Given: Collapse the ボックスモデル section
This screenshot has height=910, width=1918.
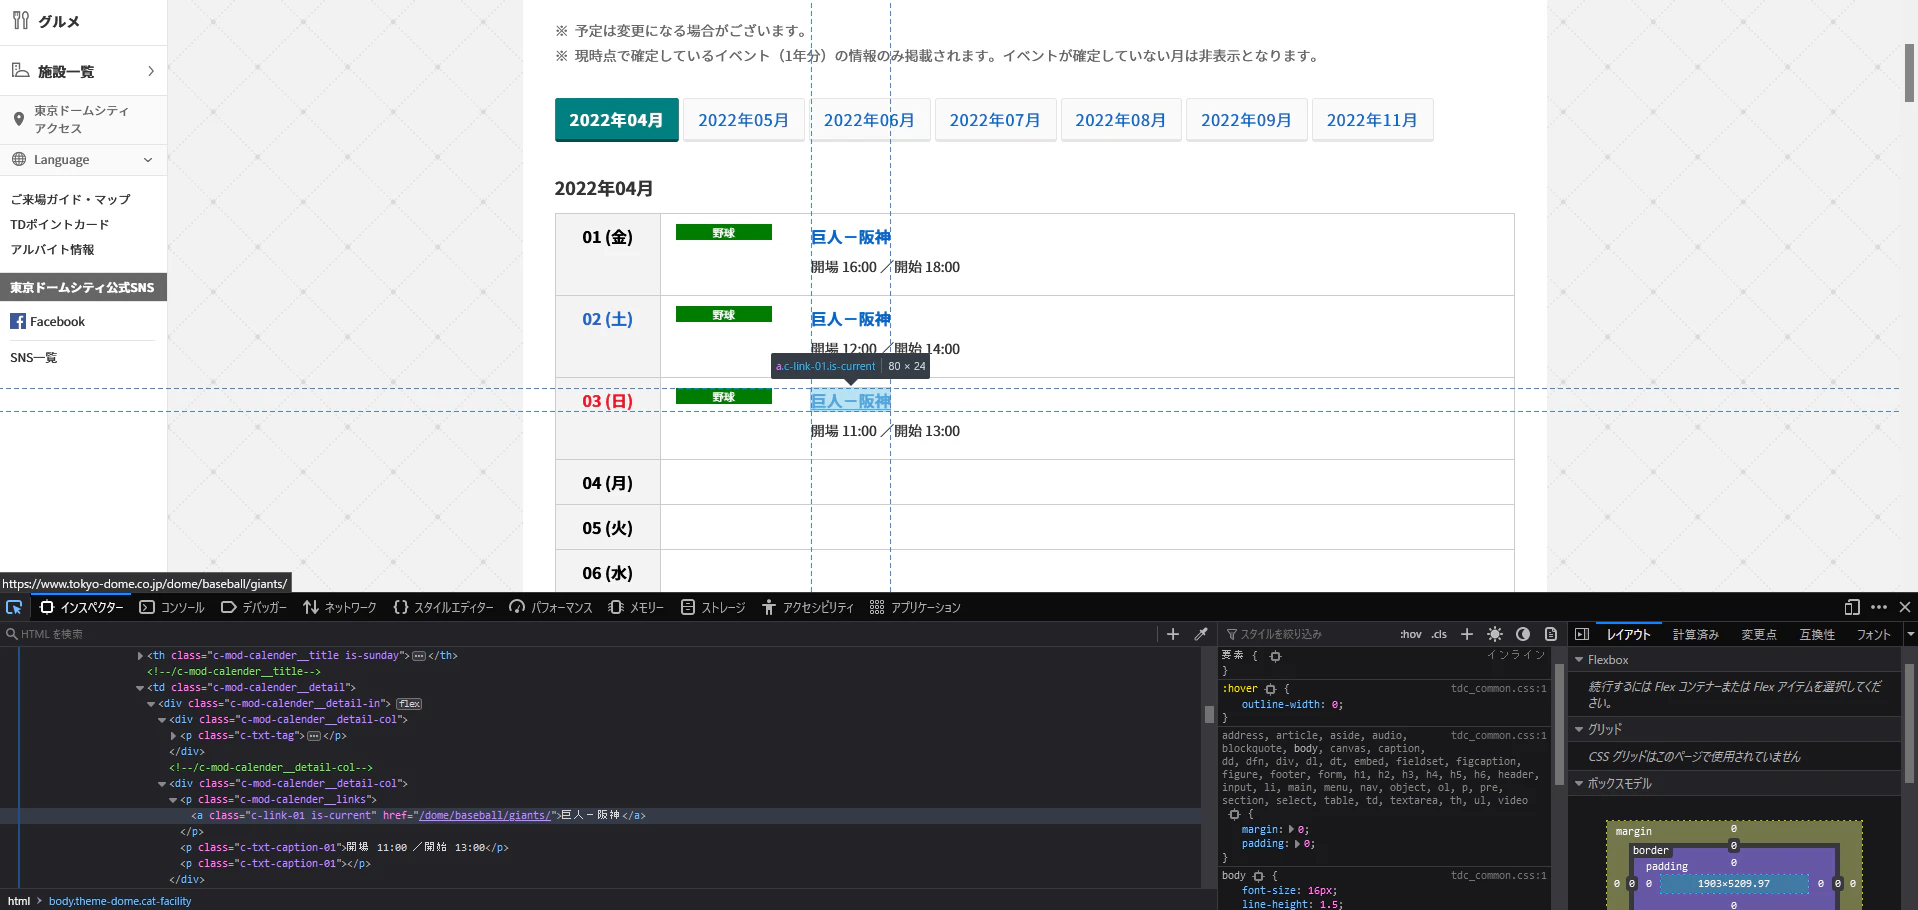Looking at the screenshot, I should point(1579,784).
